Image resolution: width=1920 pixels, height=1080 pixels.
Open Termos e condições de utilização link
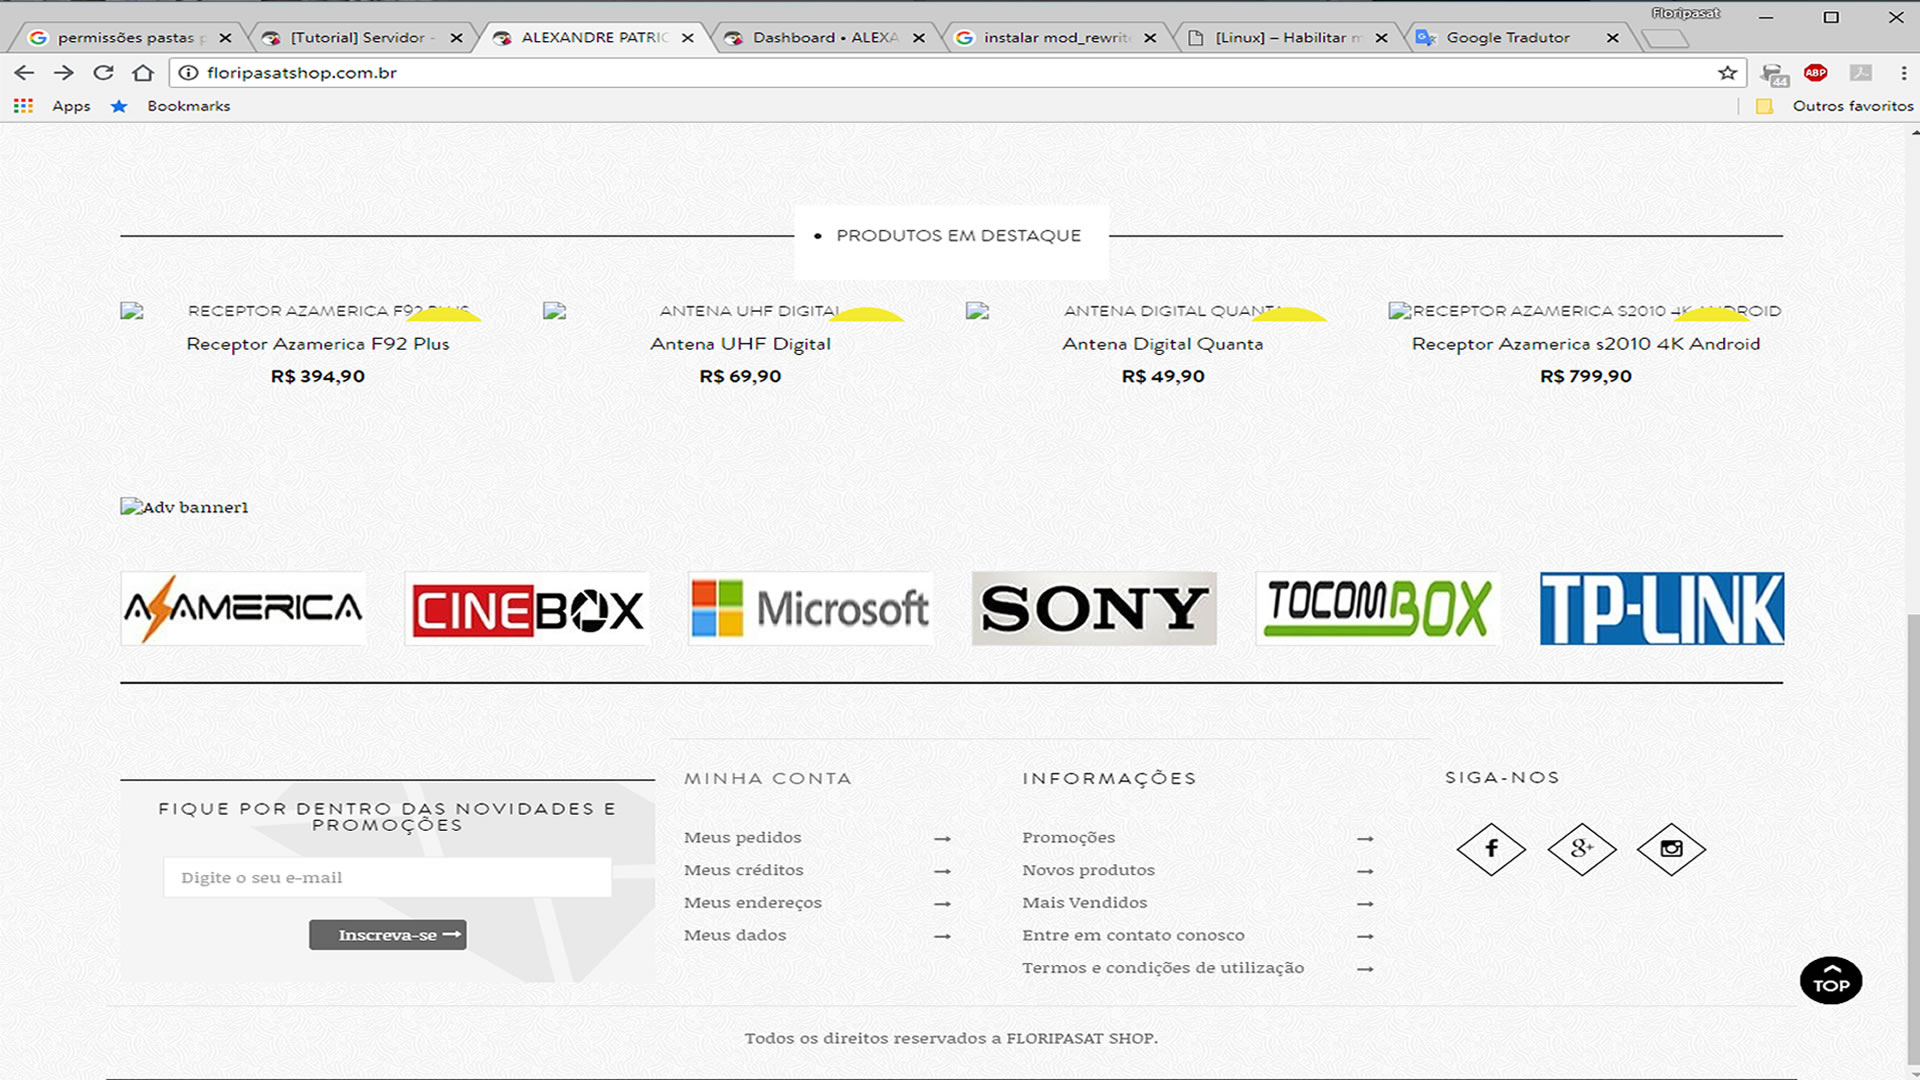click(1162, 968)
